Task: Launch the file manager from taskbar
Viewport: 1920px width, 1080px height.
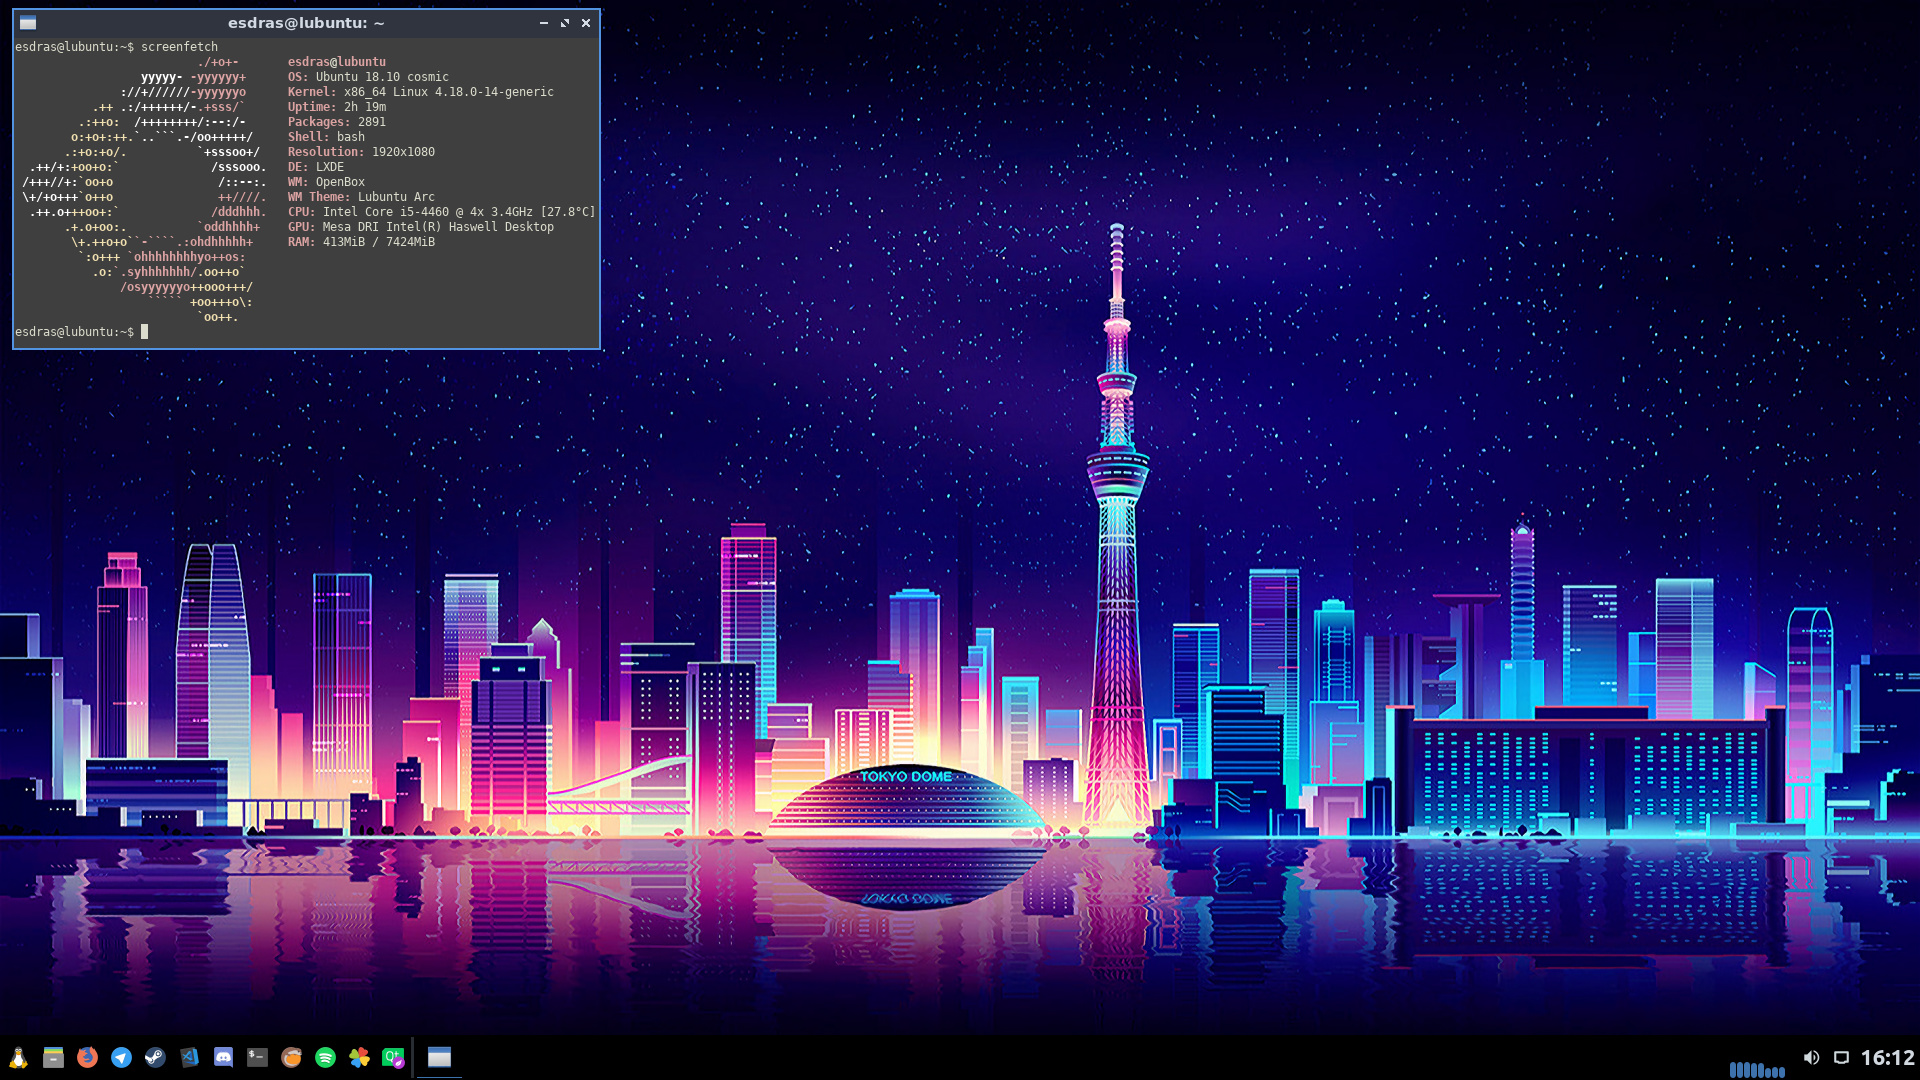Action: point(53,1058)
